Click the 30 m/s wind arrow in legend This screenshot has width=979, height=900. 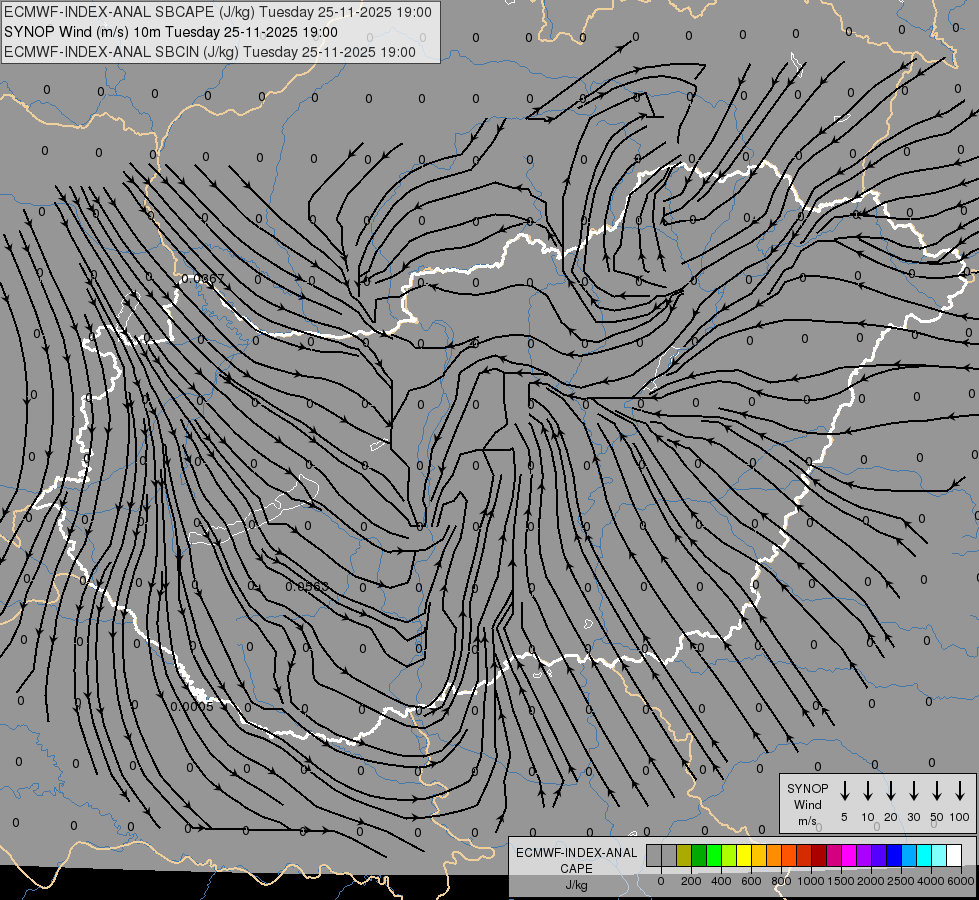pos(913,791)
